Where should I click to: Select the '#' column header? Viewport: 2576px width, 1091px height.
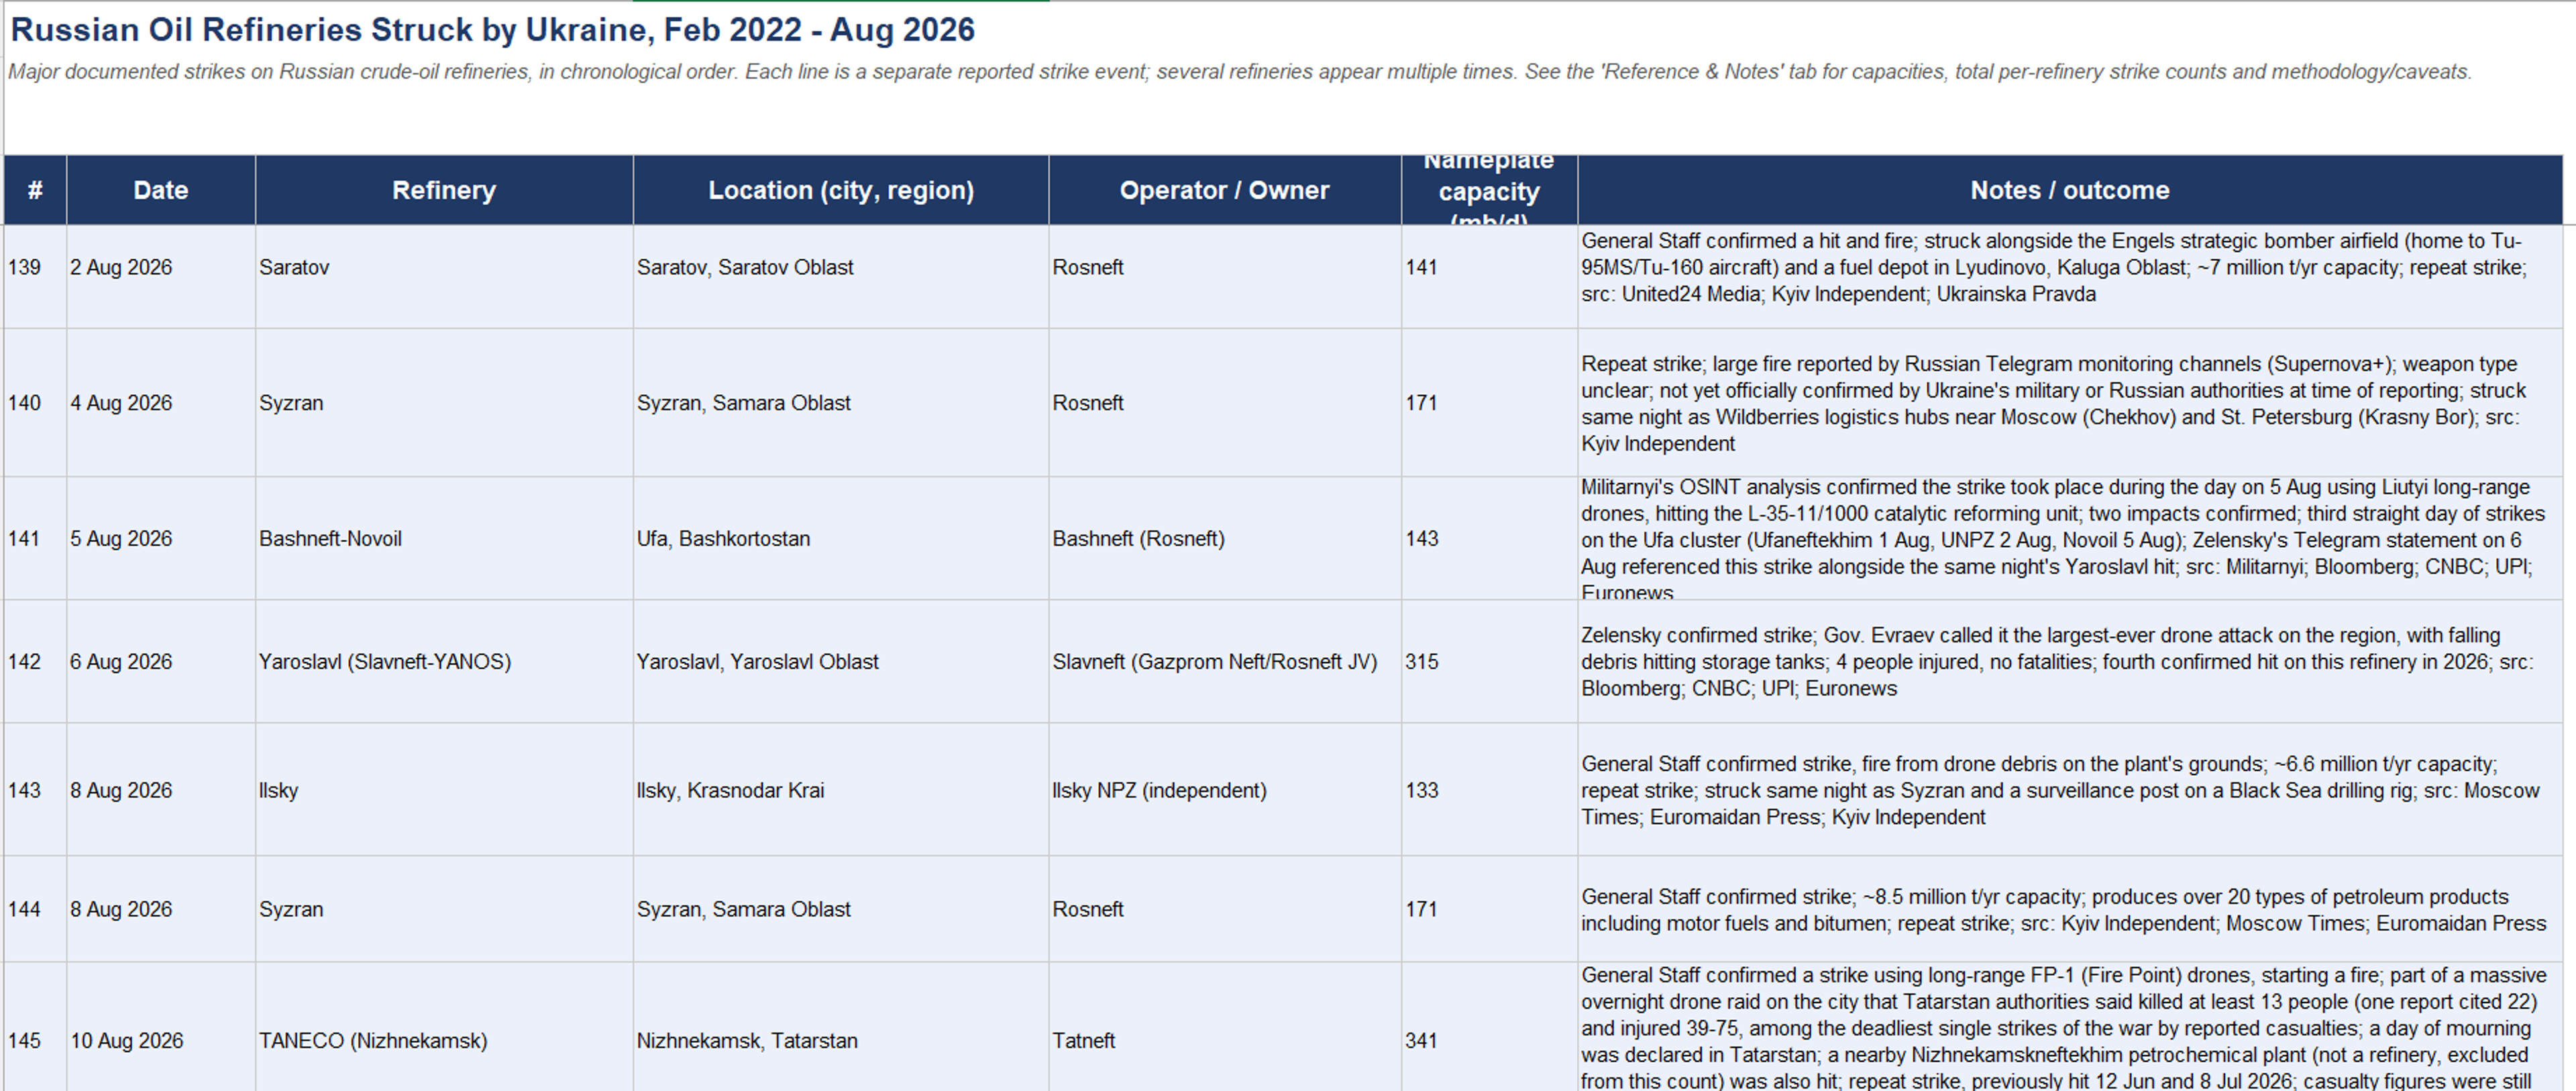[35, 190]
